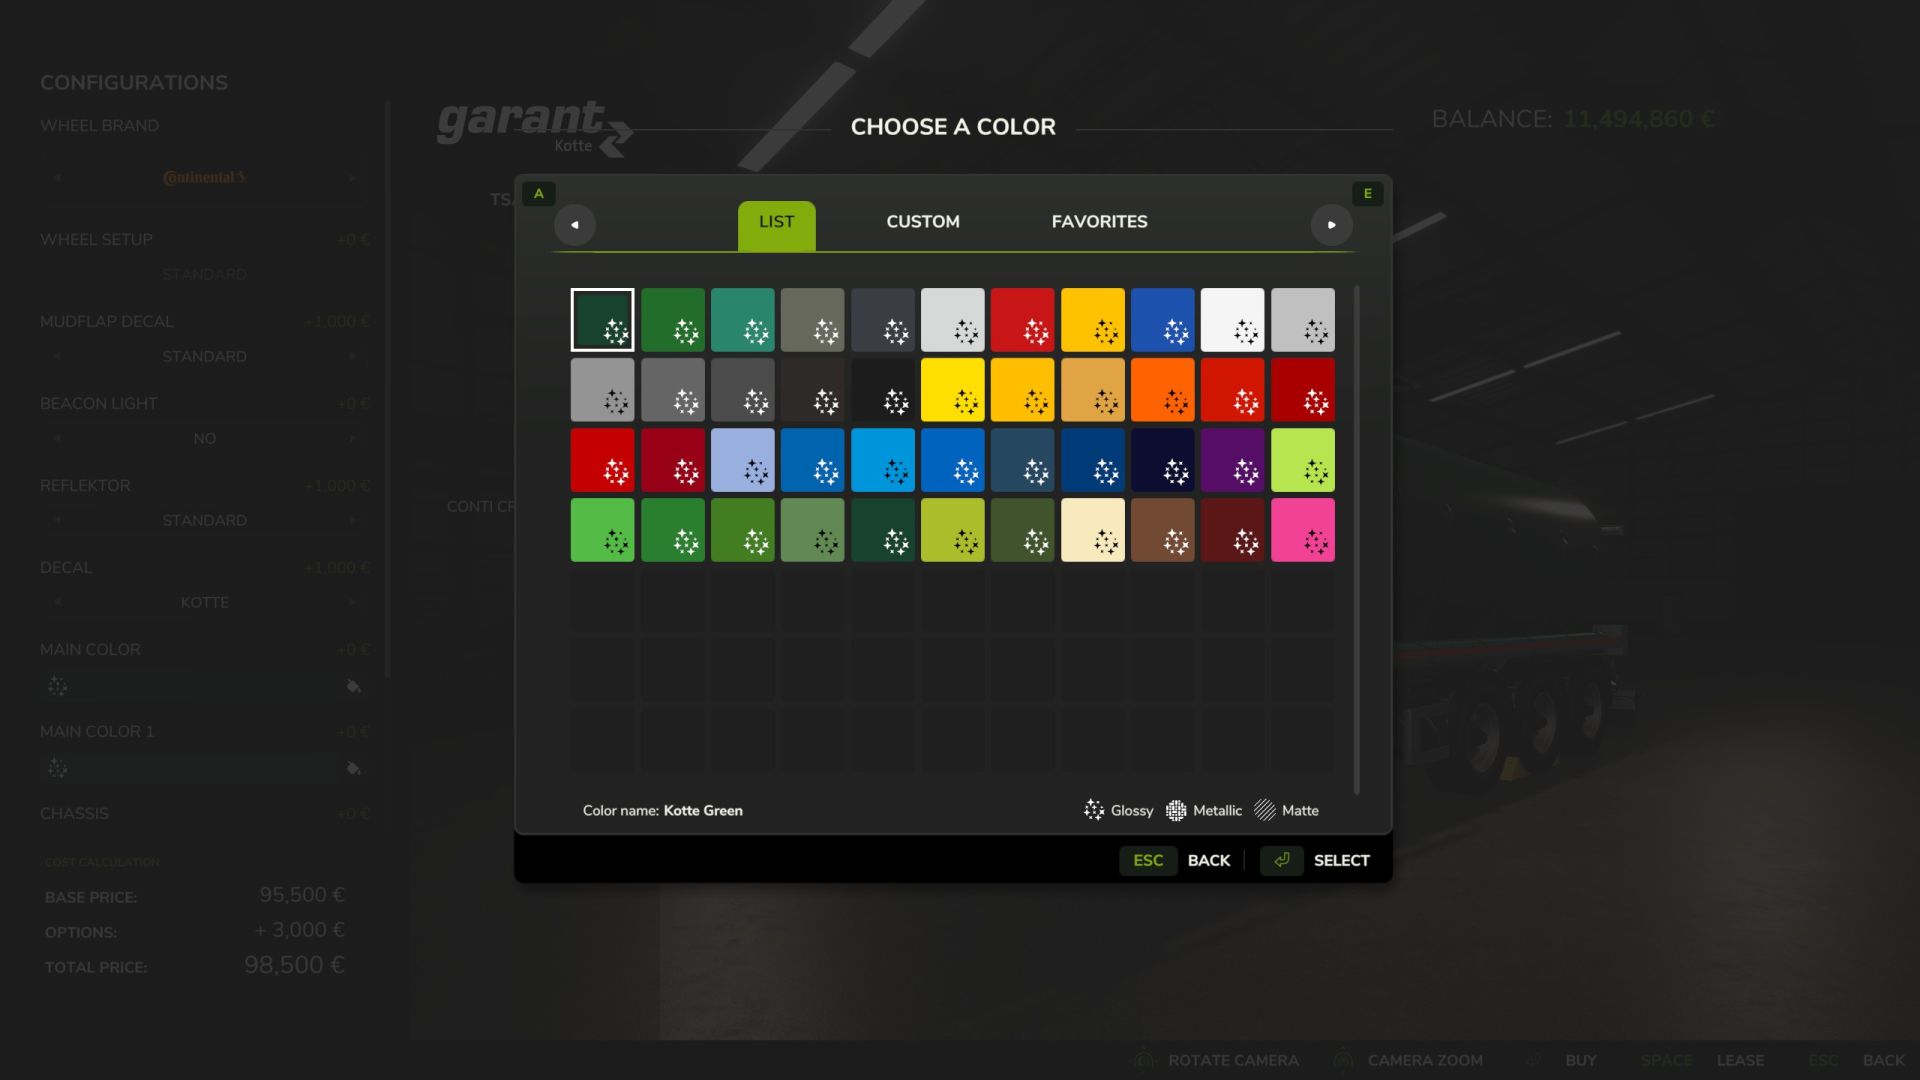1920x1080 pixels.
Task: Pick the pink color swatch
Action: click(x=1302, y=530)
